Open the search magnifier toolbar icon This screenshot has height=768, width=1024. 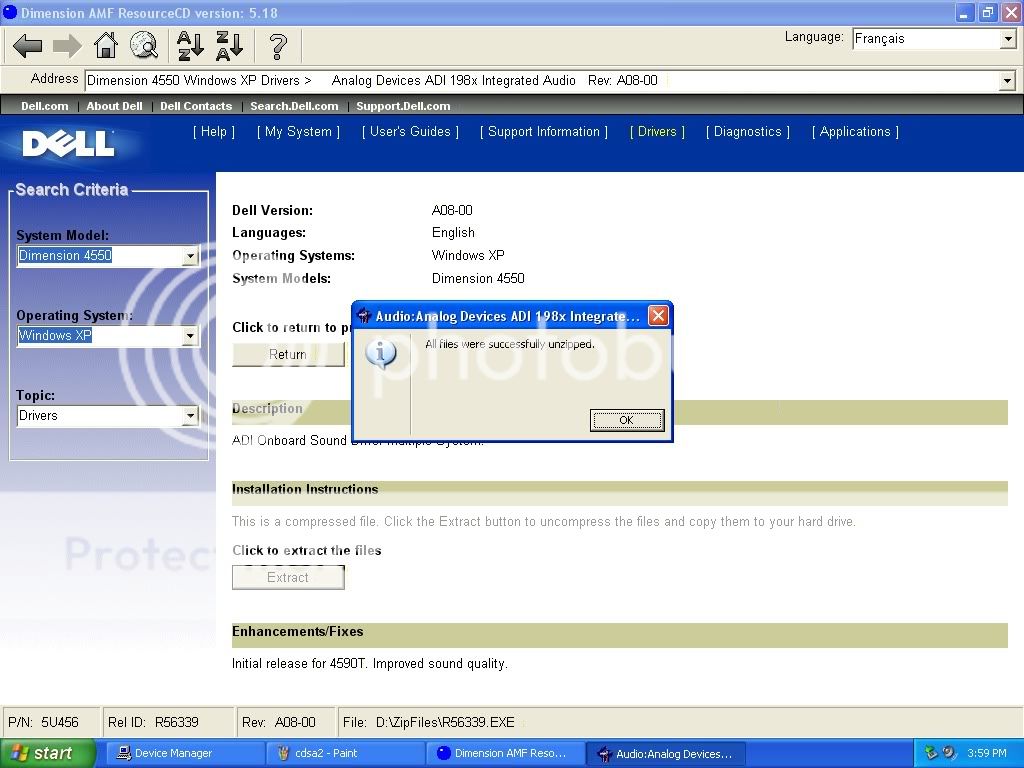click(144, 45)
